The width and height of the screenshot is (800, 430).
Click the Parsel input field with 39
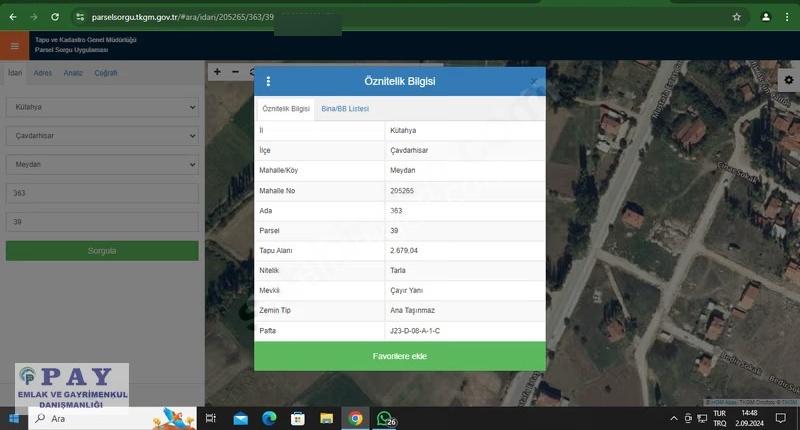102,222
